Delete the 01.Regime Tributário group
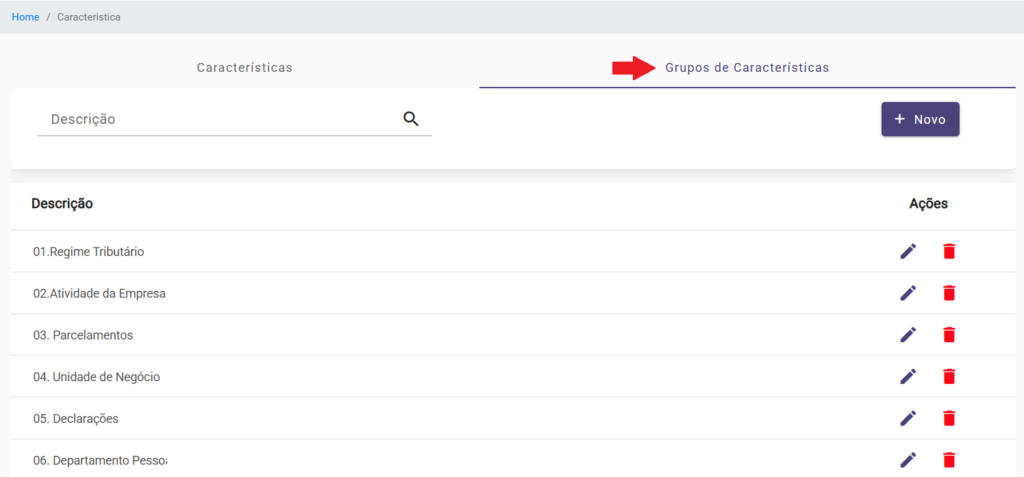The height and width of the screenshot is (477, 1024). [x=949, y=251]
